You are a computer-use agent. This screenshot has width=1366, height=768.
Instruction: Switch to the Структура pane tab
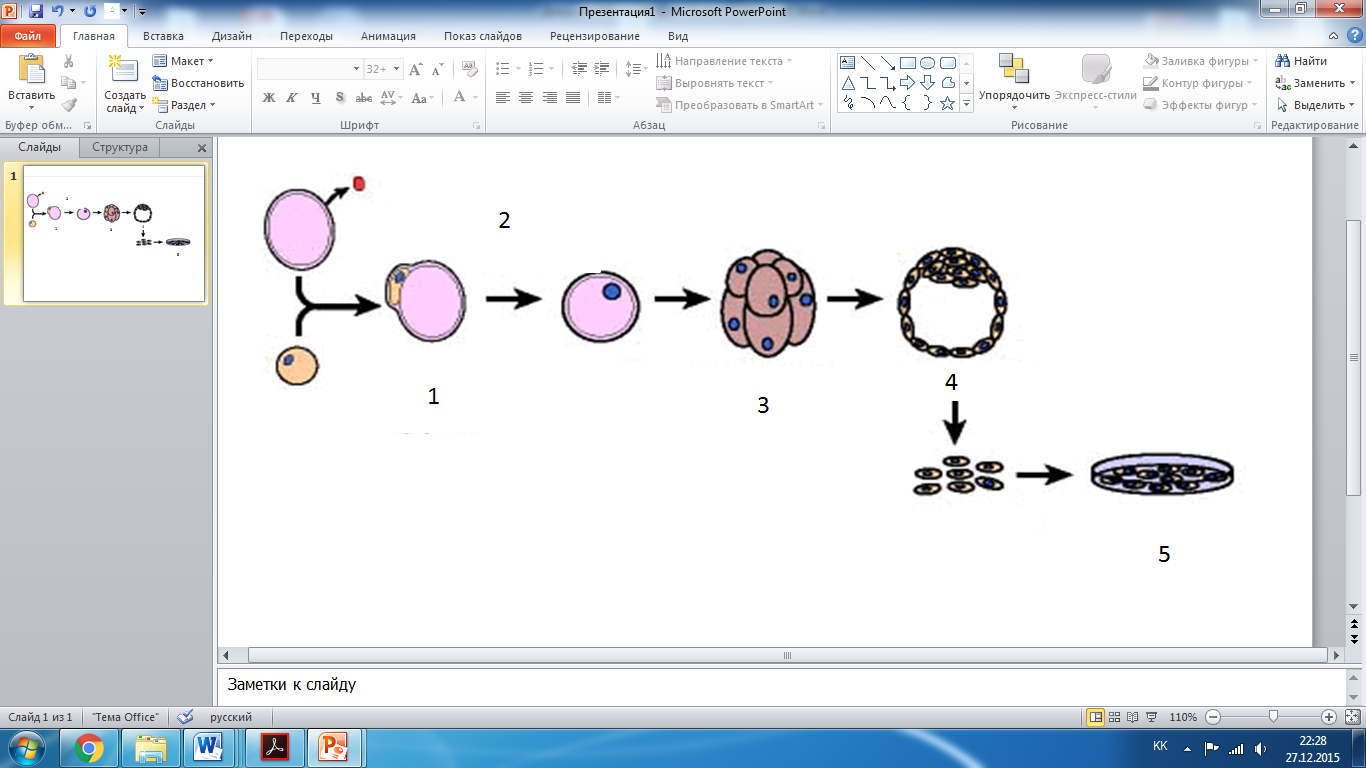coord(120,147)
